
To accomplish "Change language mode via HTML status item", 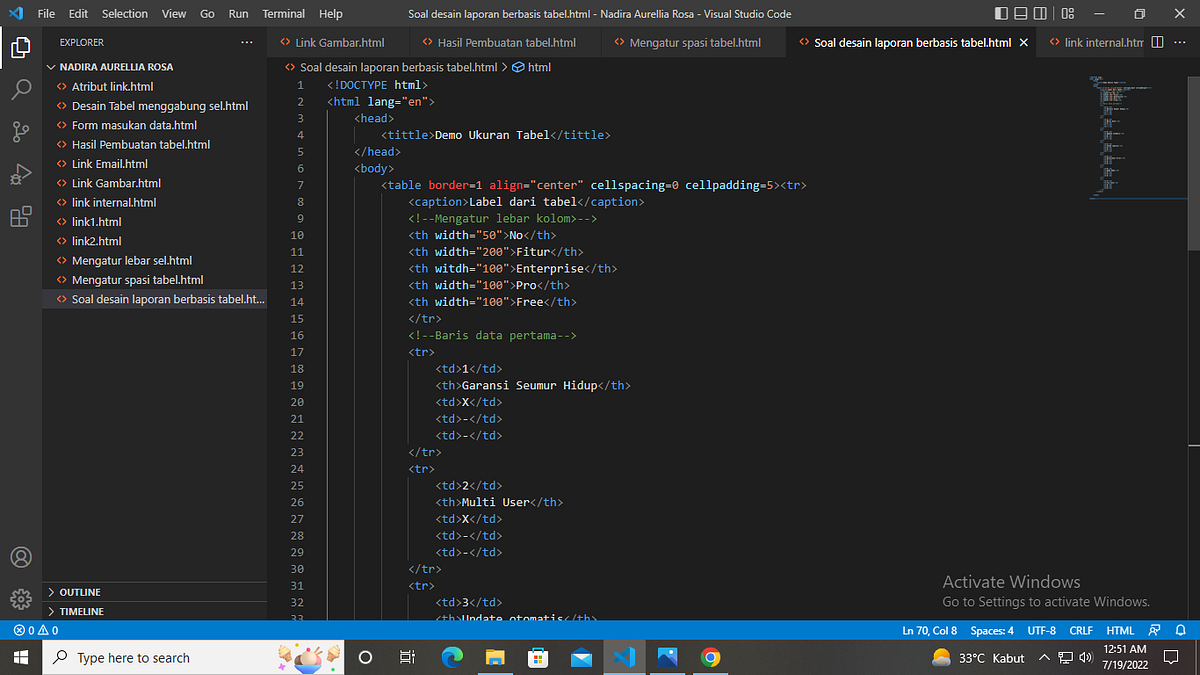I will [x=1120, y=630].
